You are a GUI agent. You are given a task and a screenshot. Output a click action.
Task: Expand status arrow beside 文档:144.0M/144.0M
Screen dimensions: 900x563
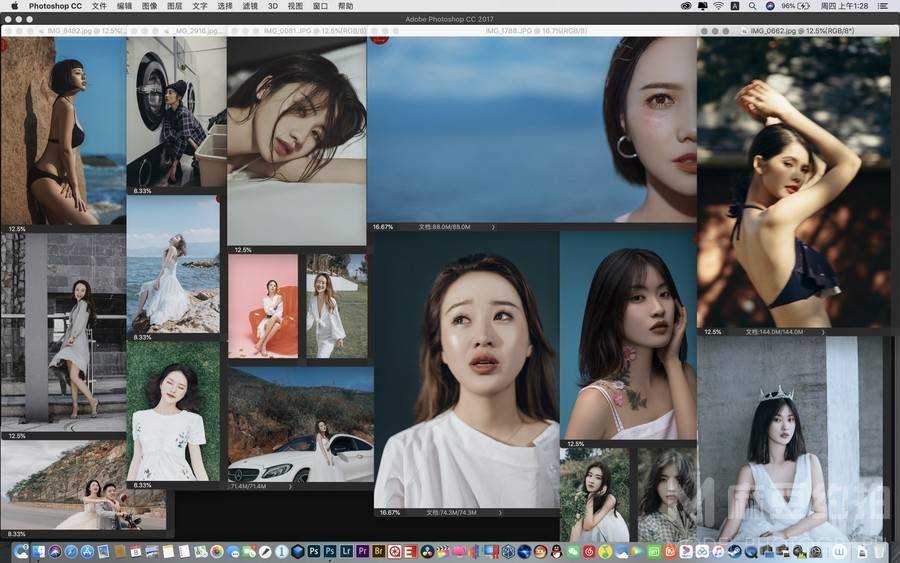pos(823,332)
